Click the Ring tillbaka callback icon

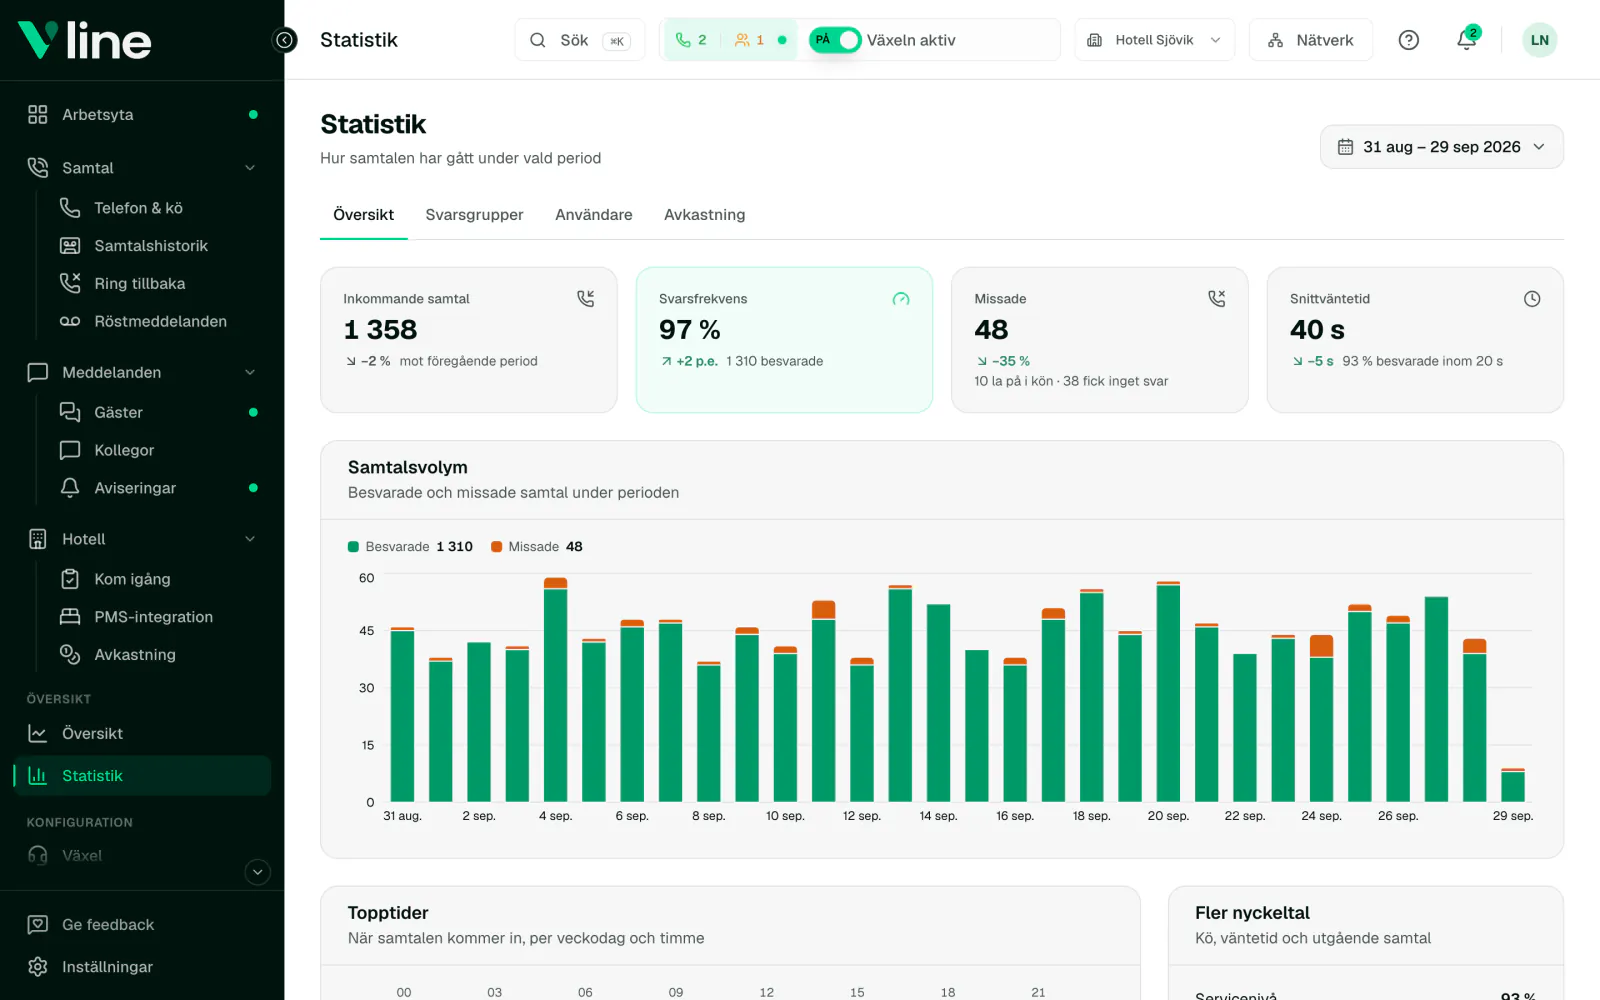(70, 283)
